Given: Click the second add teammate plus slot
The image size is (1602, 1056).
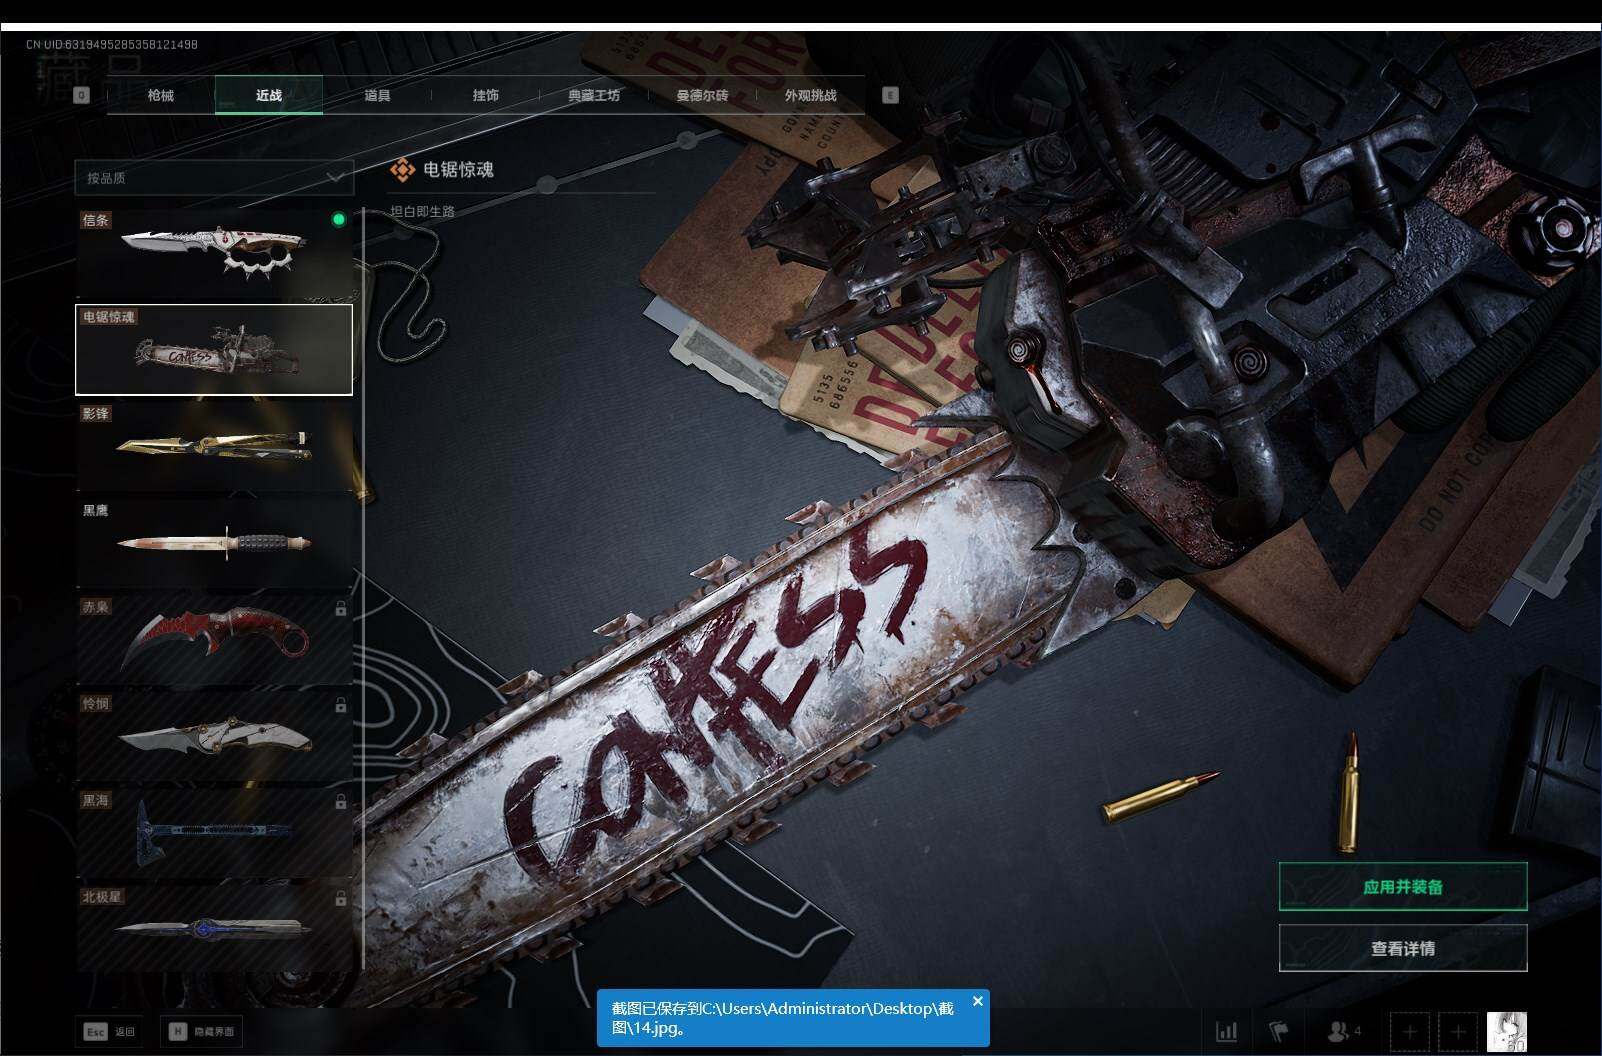Looking at the screenshot, I should pyautogui.click(x=1458, y=1031).
